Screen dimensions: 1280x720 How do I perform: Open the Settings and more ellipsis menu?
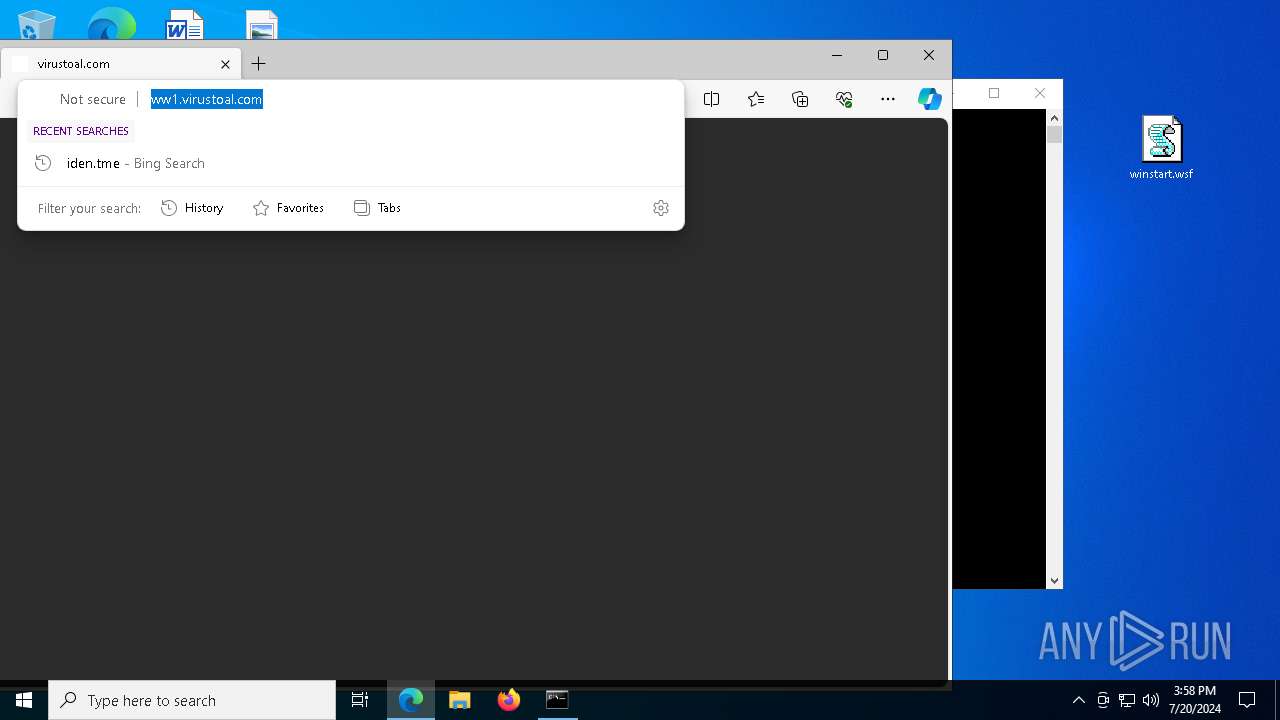click(888, 99)
